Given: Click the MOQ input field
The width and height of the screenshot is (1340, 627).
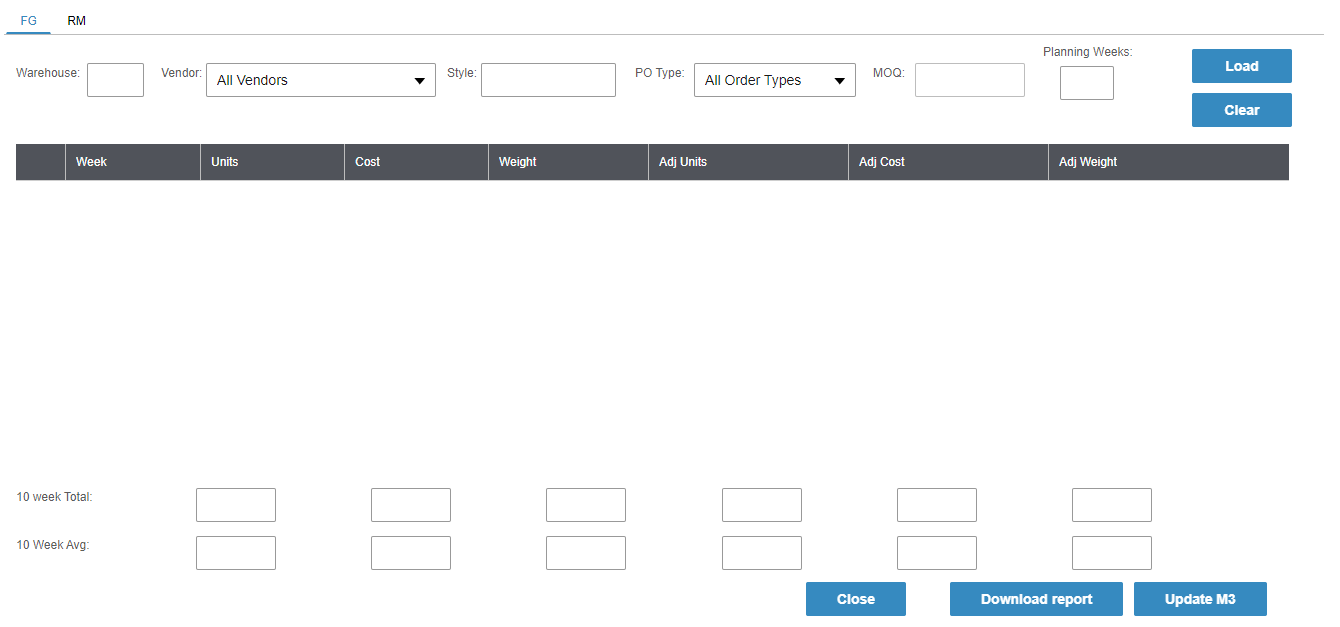Looking at the screenshot, I should tap(970, 80).
